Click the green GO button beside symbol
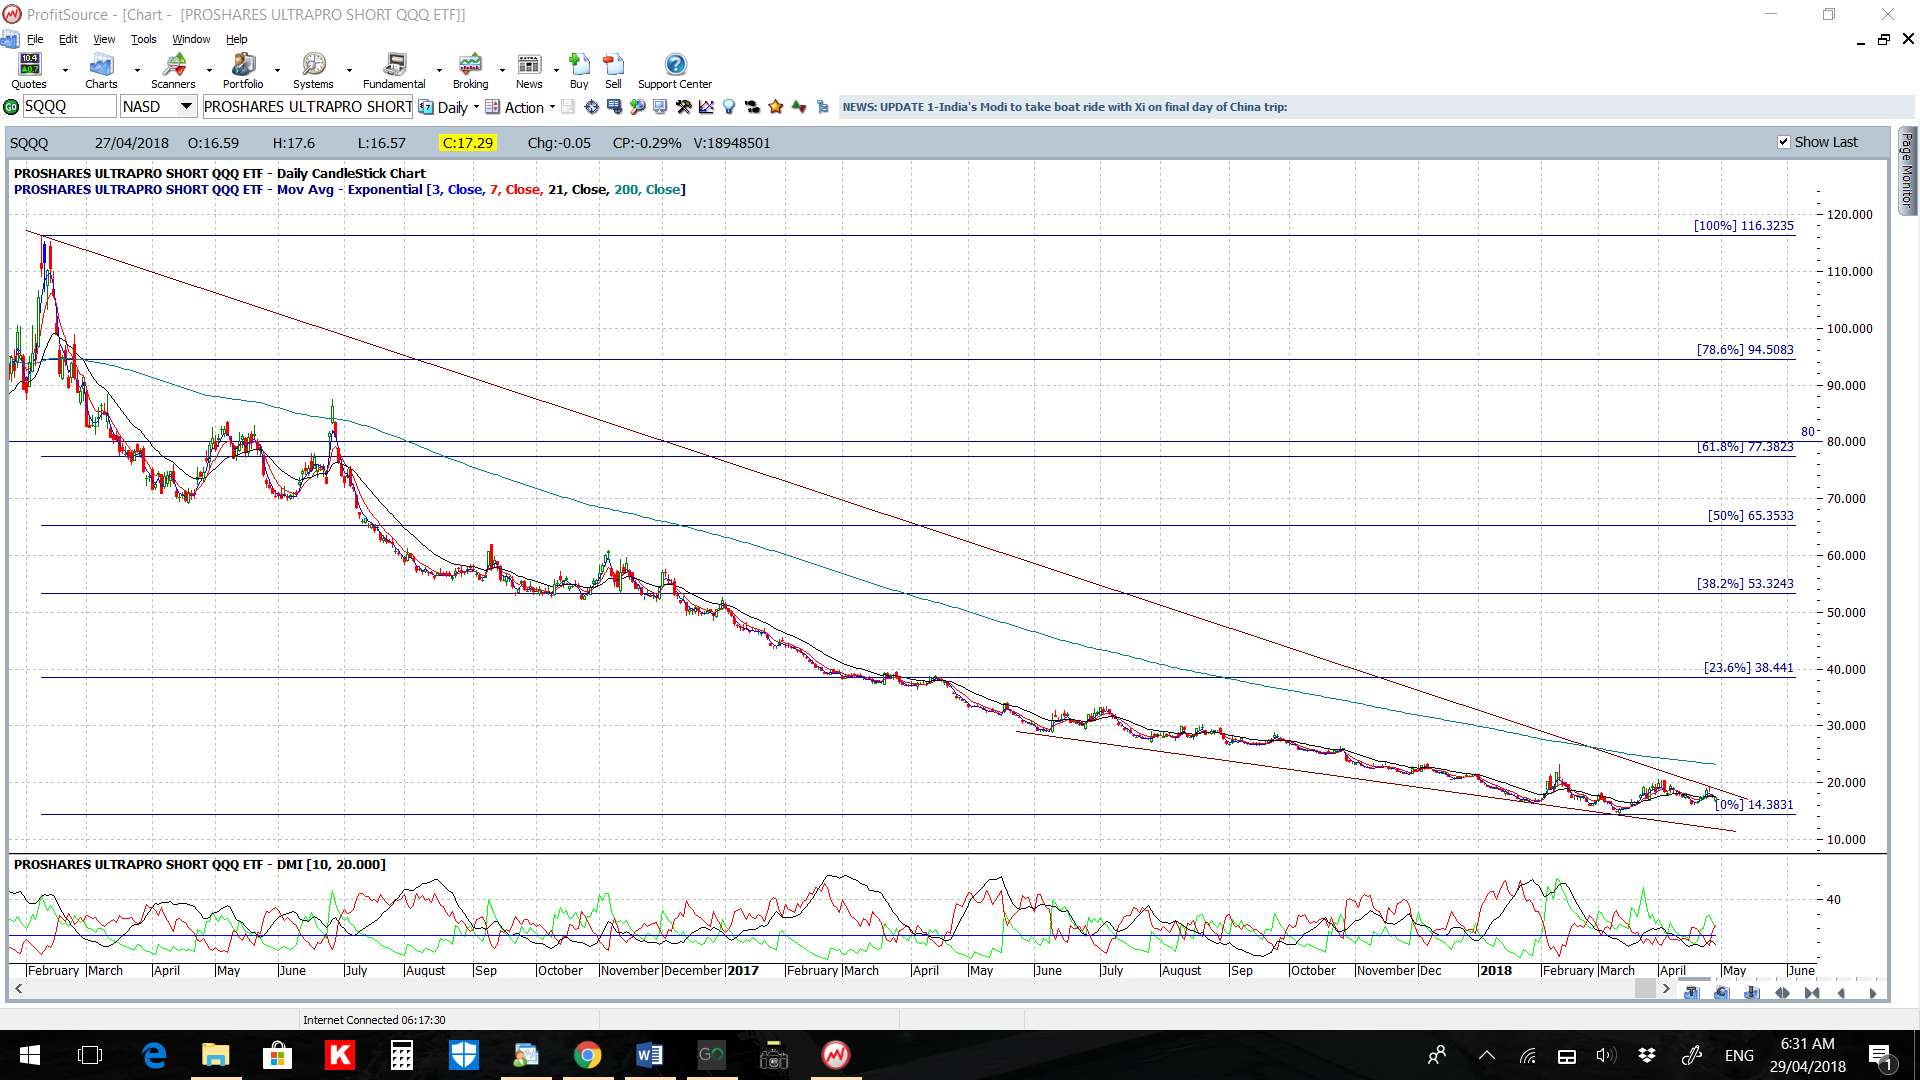Screen dimensions: 1920x1080 (x=11, y=107)
